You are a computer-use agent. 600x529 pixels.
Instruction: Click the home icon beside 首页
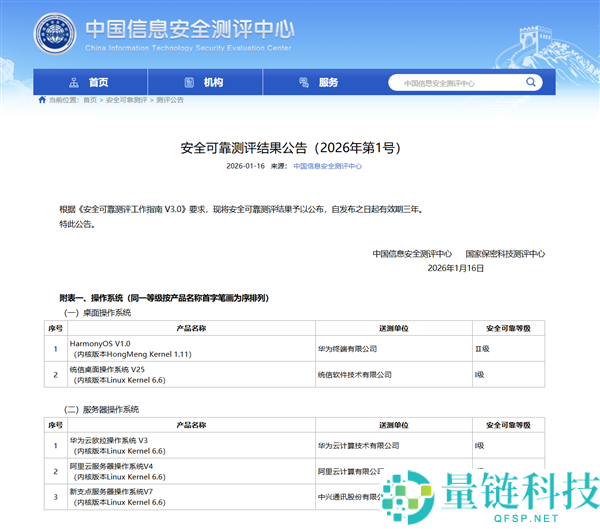74,83
